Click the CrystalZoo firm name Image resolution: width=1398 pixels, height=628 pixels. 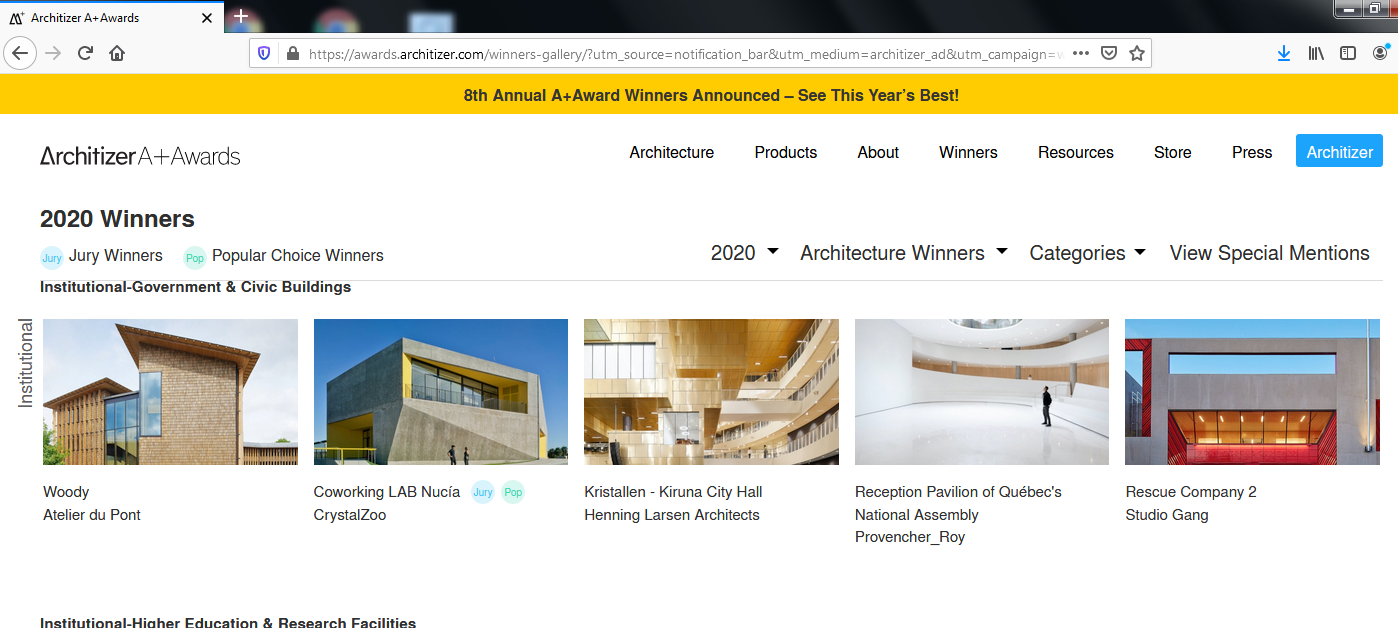click(350, 515)
